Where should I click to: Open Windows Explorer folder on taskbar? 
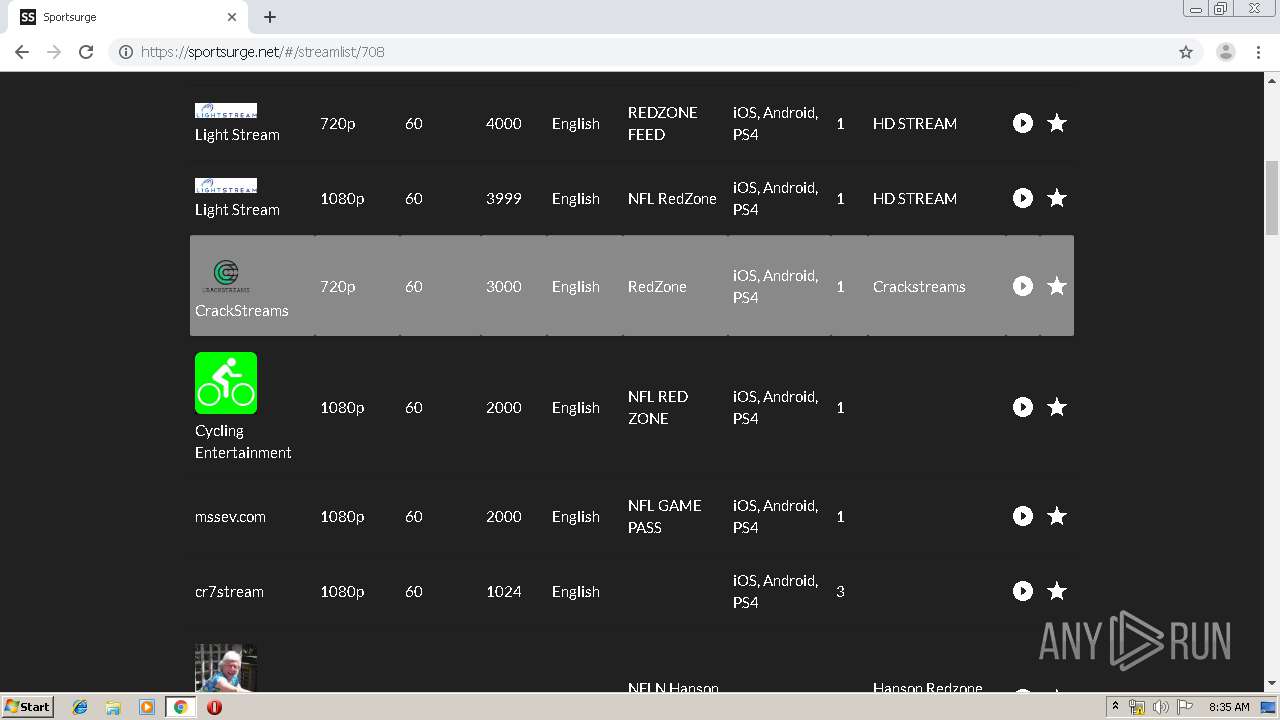[x=113, y=707]
